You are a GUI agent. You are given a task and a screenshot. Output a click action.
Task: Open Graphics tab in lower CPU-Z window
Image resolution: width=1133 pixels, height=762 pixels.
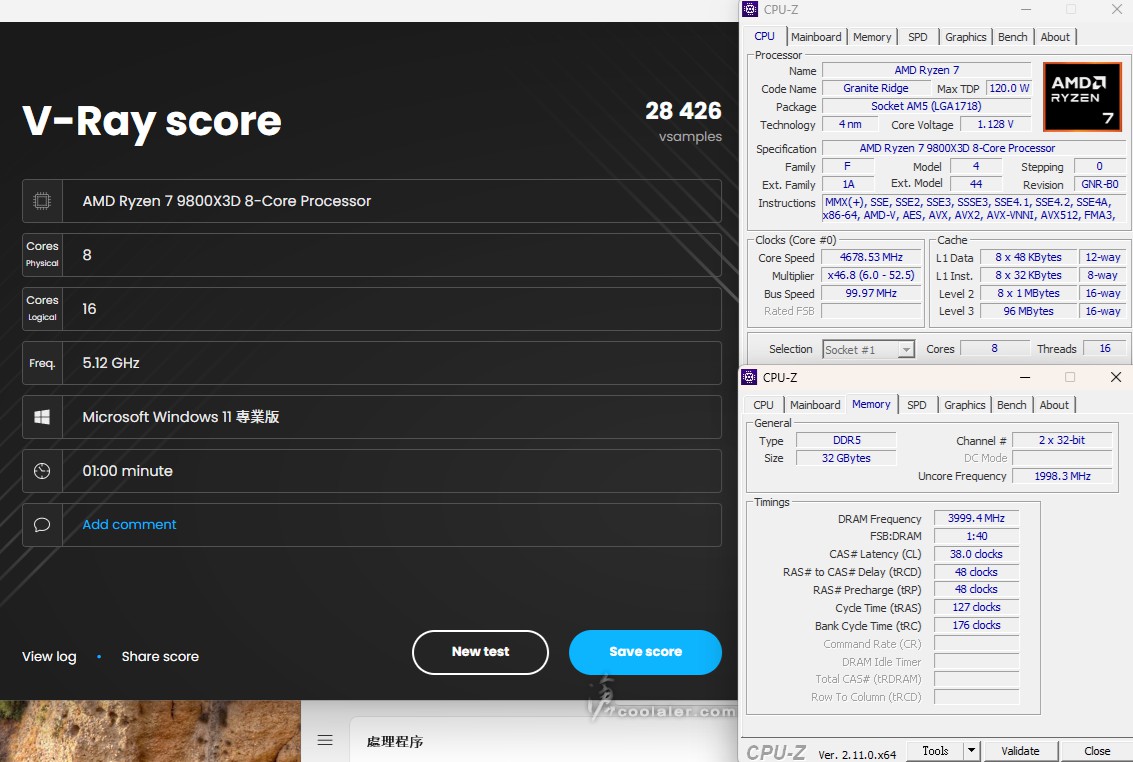pos(964,405)
